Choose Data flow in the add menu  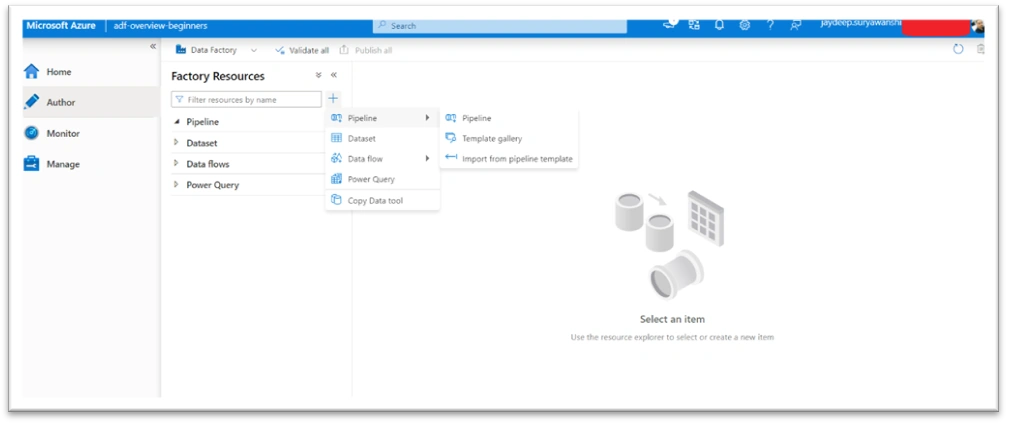pos(382,158)
